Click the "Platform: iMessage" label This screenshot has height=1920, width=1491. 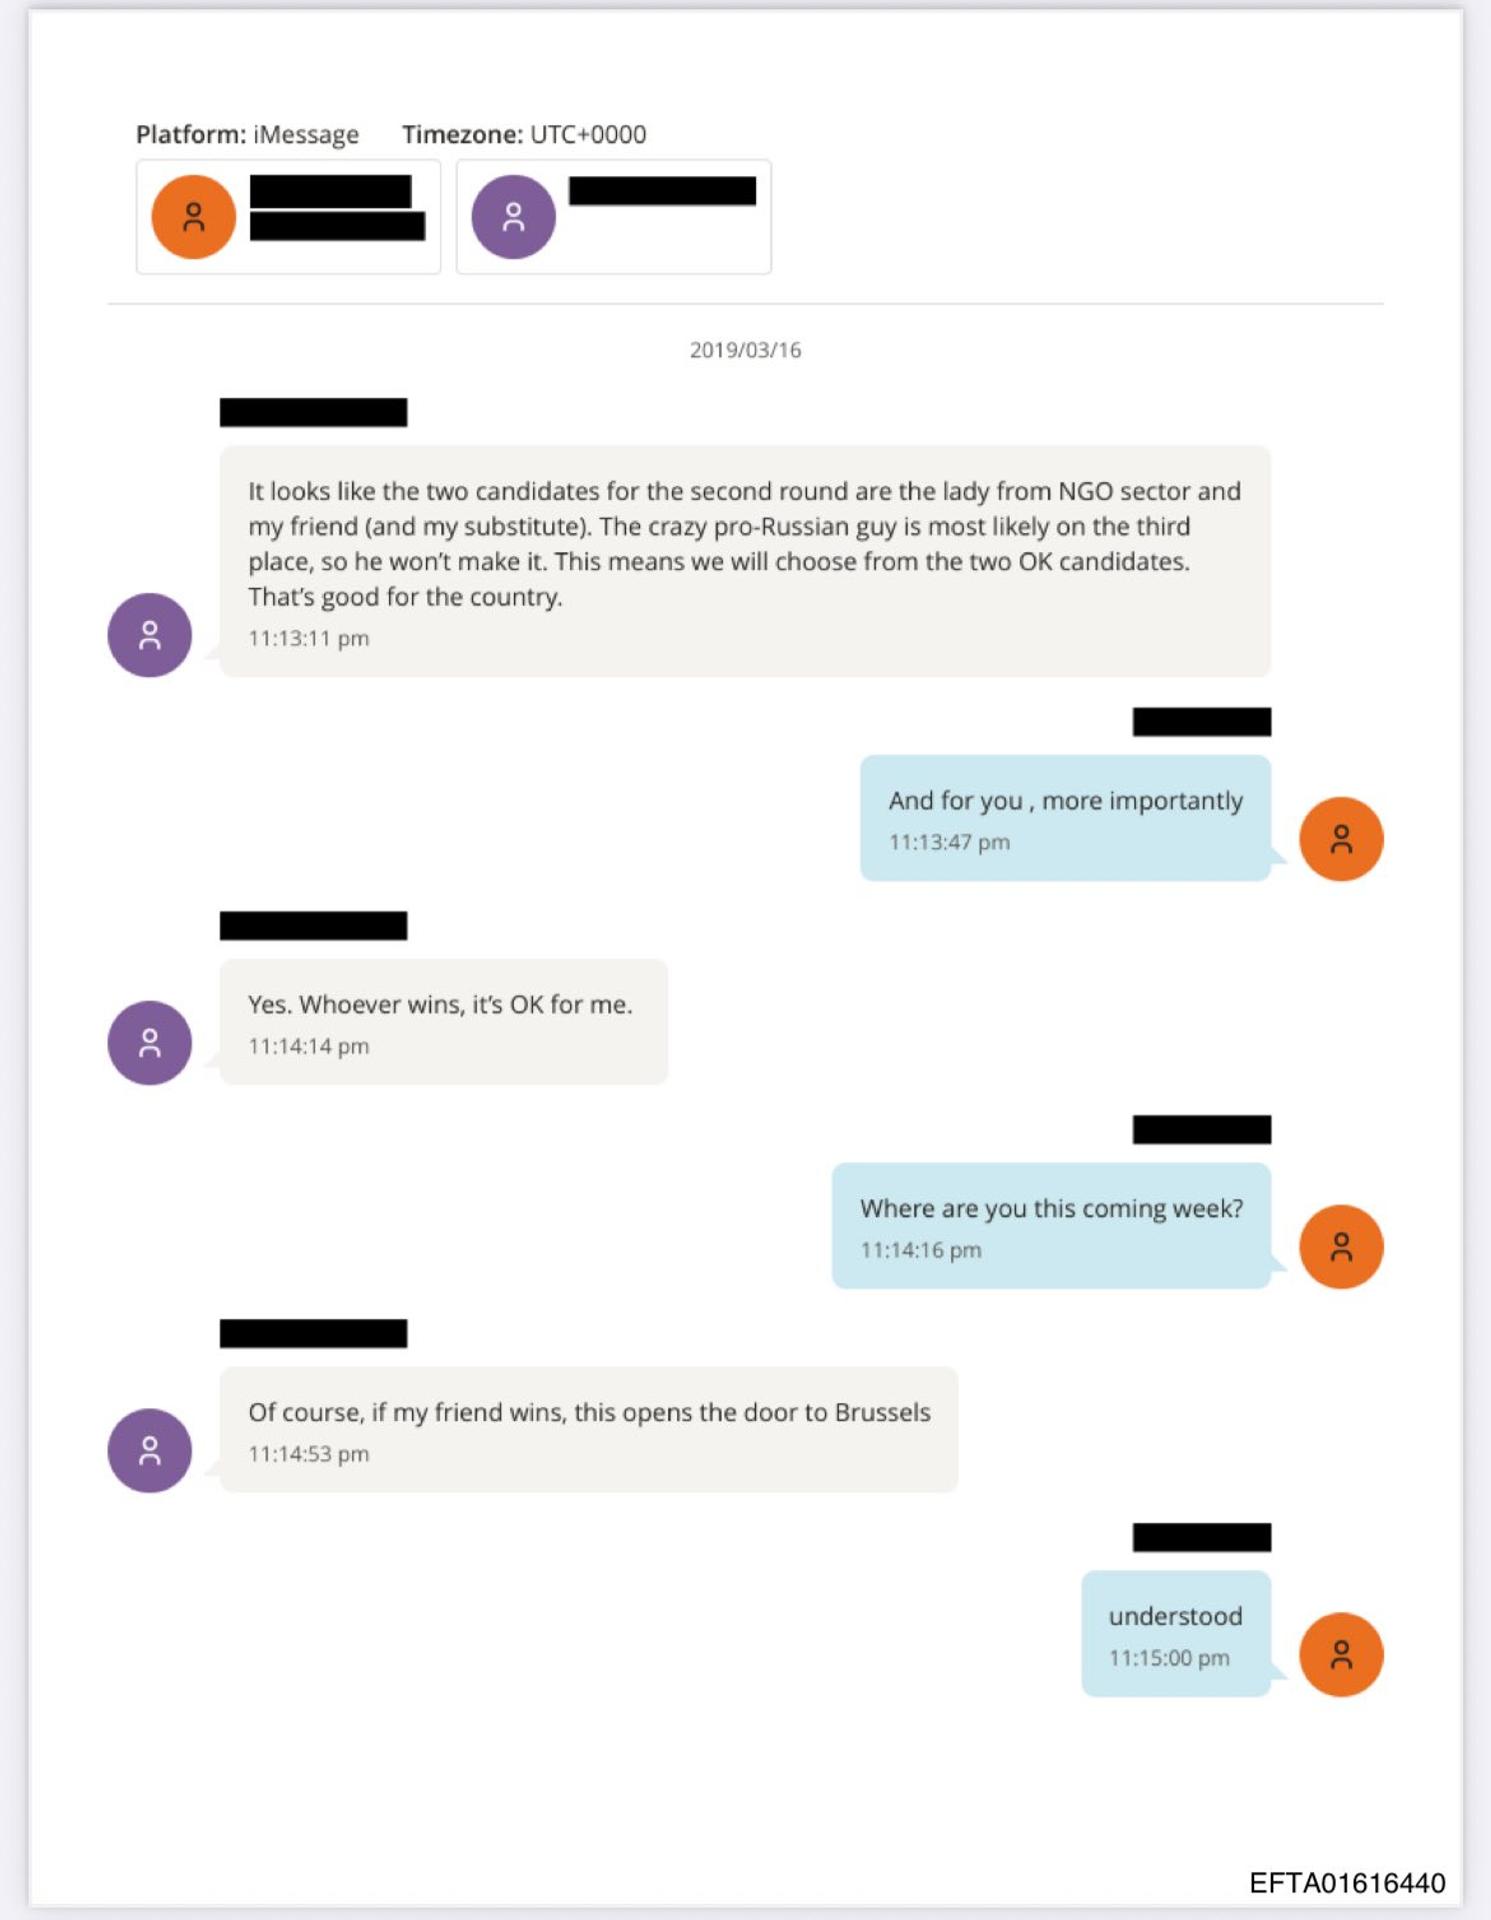point(247,134)
